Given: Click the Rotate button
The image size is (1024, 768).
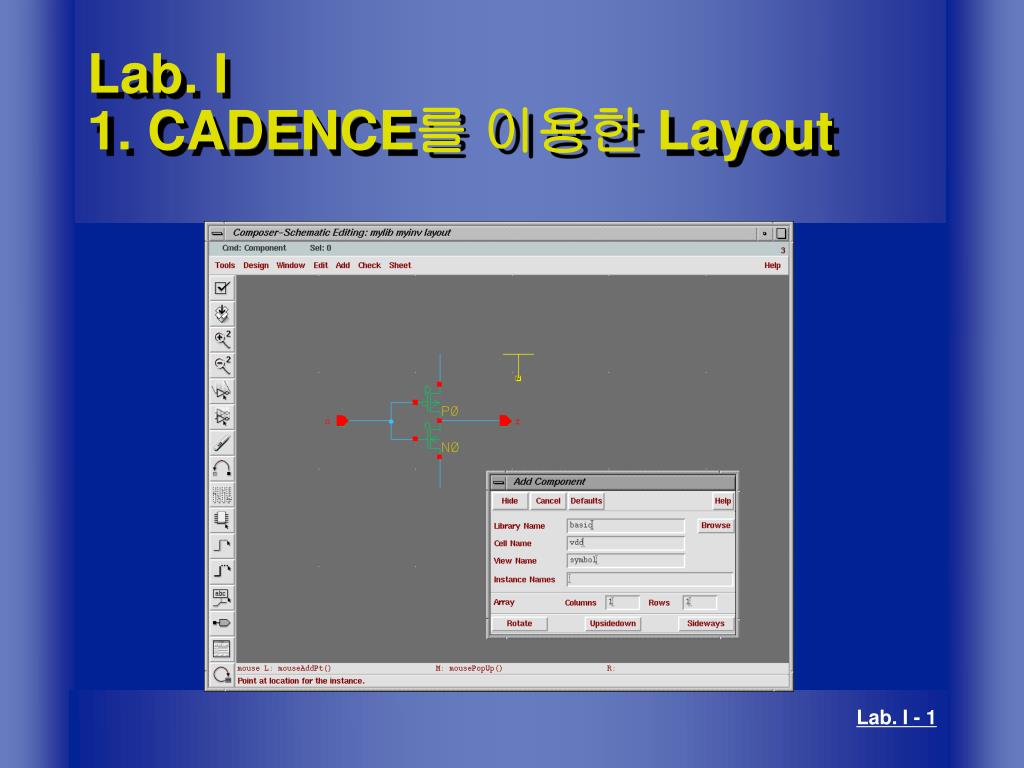Looking at the screenshot, I should 519,624.
